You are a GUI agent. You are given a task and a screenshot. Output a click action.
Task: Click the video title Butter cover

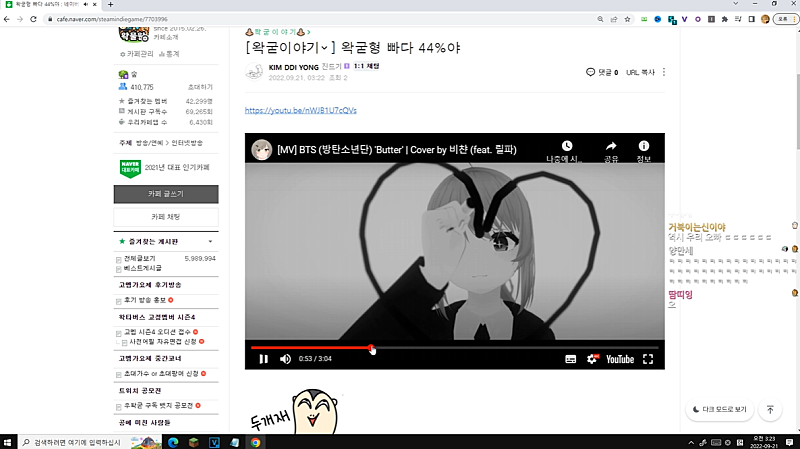[x=397, y=149]
